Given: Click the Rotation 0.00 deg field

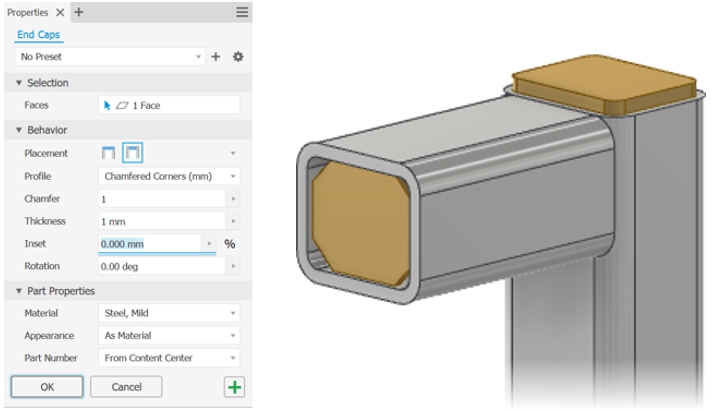Looking at the screenshot, I should (x=162, y=266).
